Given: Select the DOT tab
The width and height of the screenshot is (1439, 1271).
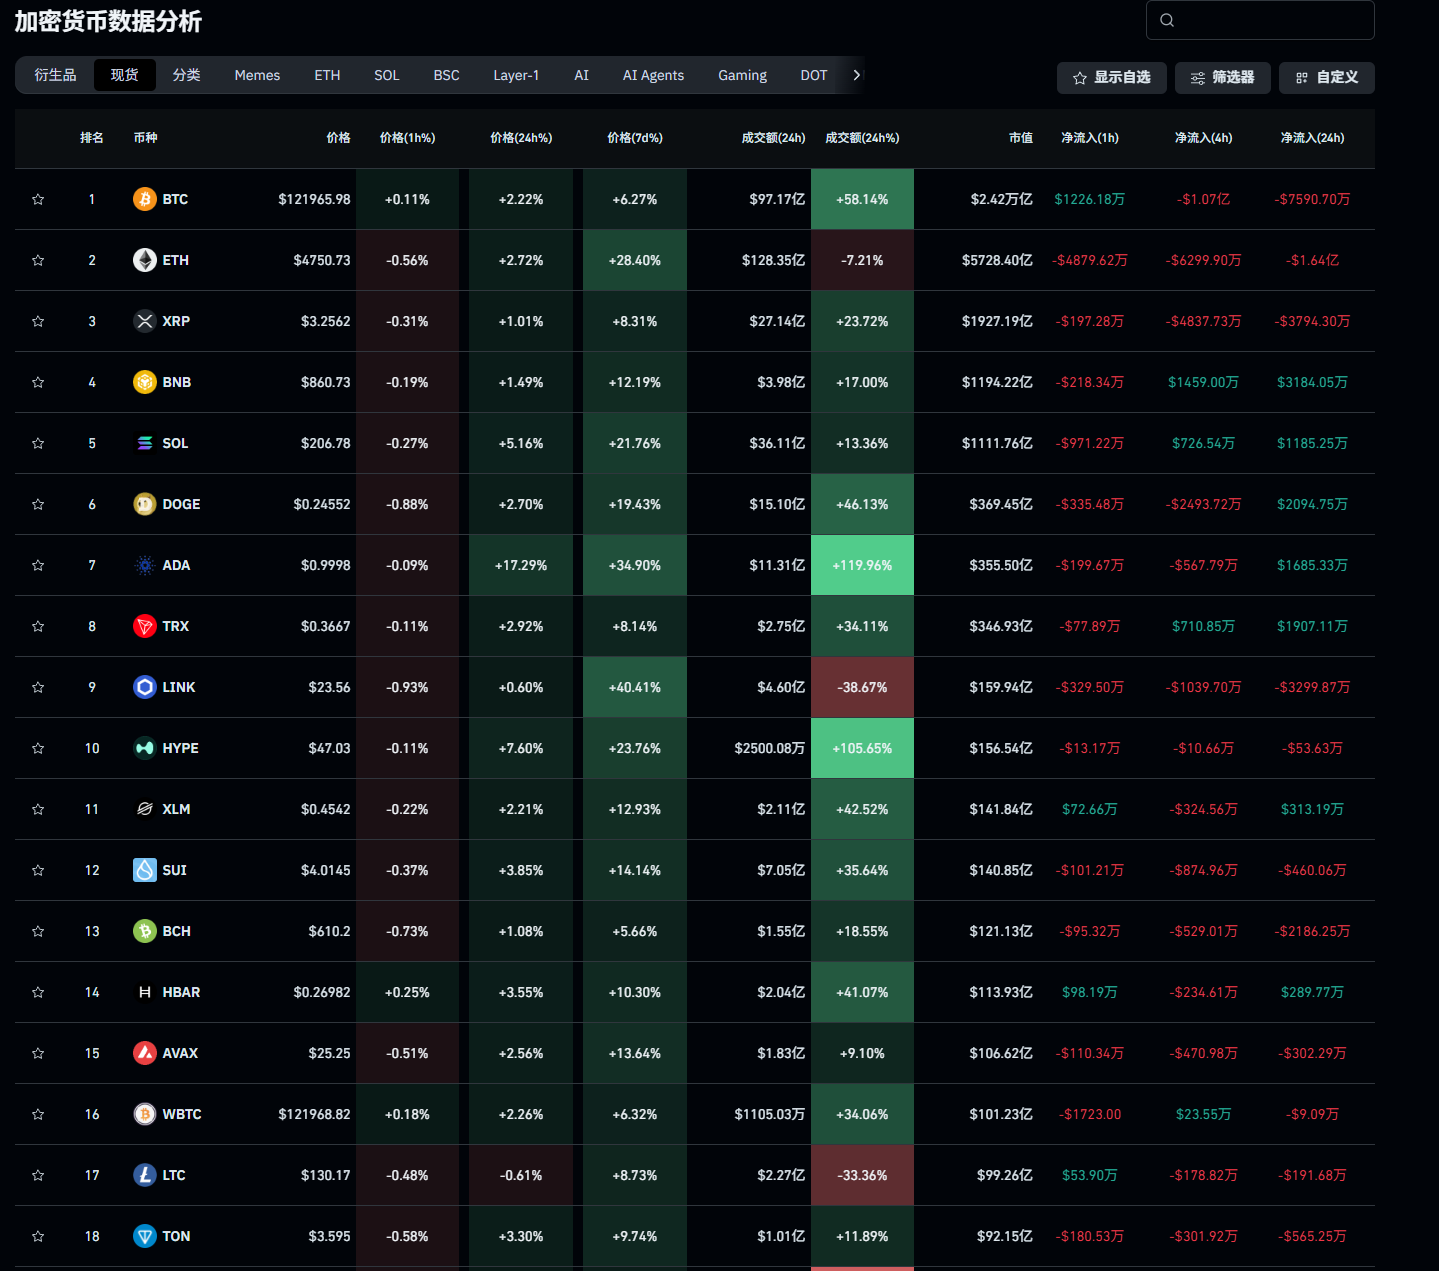Looking at the screenshot, I should point(814,75).
